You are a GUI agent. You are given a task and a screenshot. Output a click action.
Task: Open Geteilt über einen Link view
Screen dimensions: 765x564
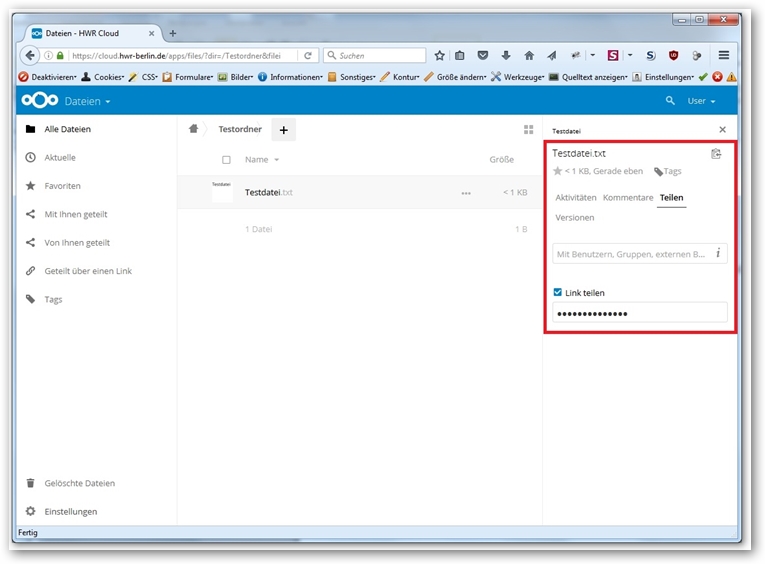[x=88, y=270]
